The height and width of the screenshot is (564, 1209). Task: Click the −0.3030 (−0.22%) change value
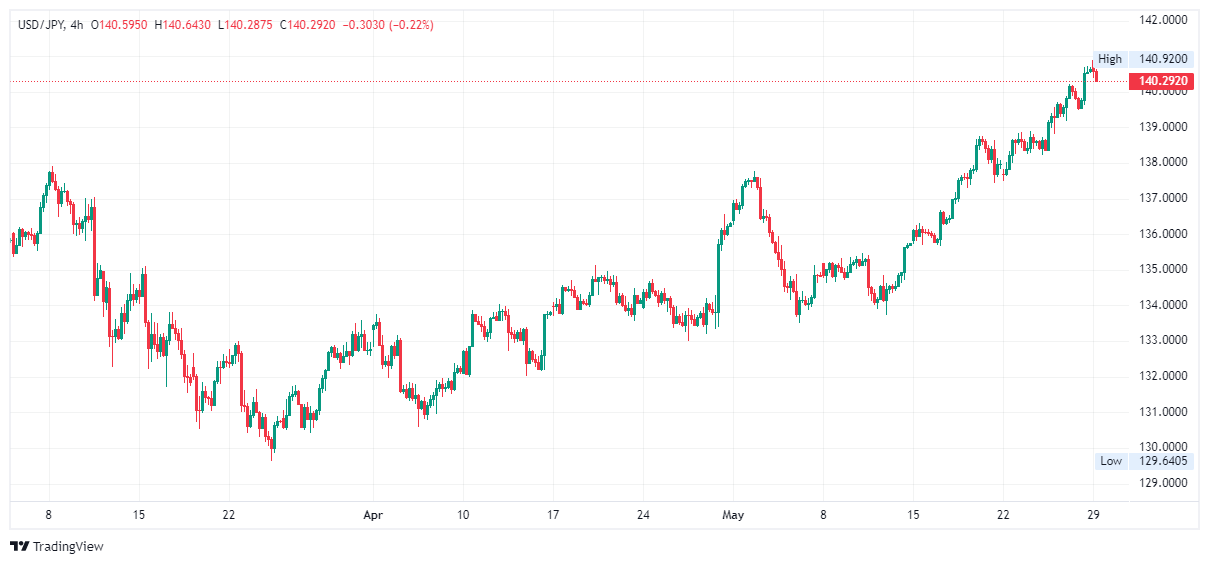[388, 24]
